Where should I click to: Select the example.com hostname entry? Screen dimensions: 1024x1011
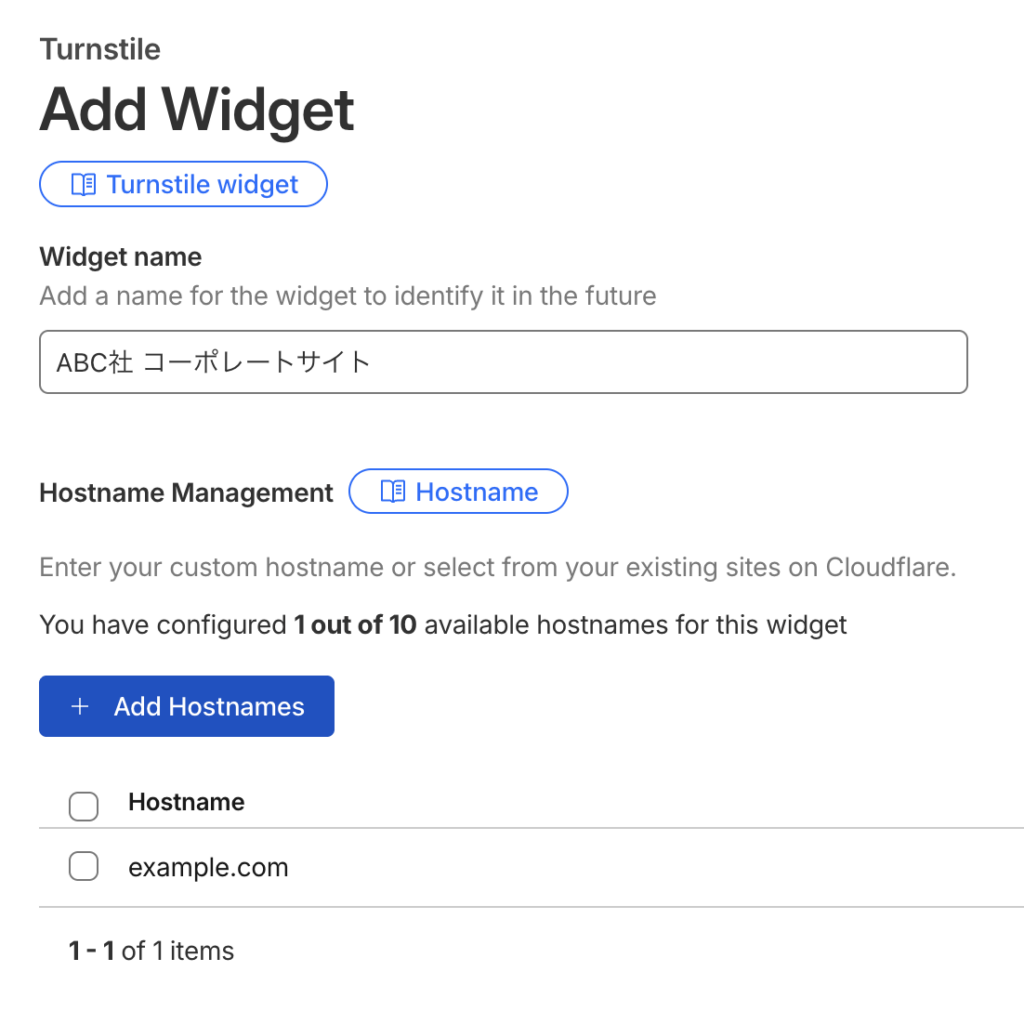point(208,867)
